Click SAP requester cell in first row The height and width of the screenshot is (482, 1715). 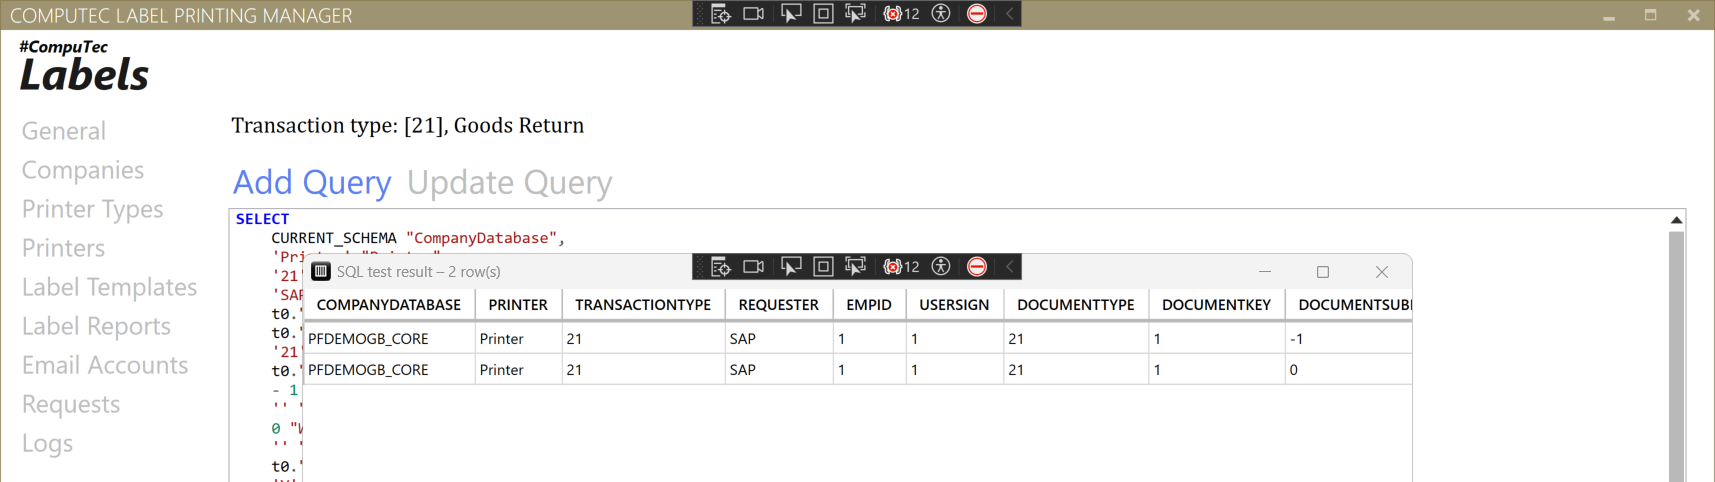[x=779, y=338]
